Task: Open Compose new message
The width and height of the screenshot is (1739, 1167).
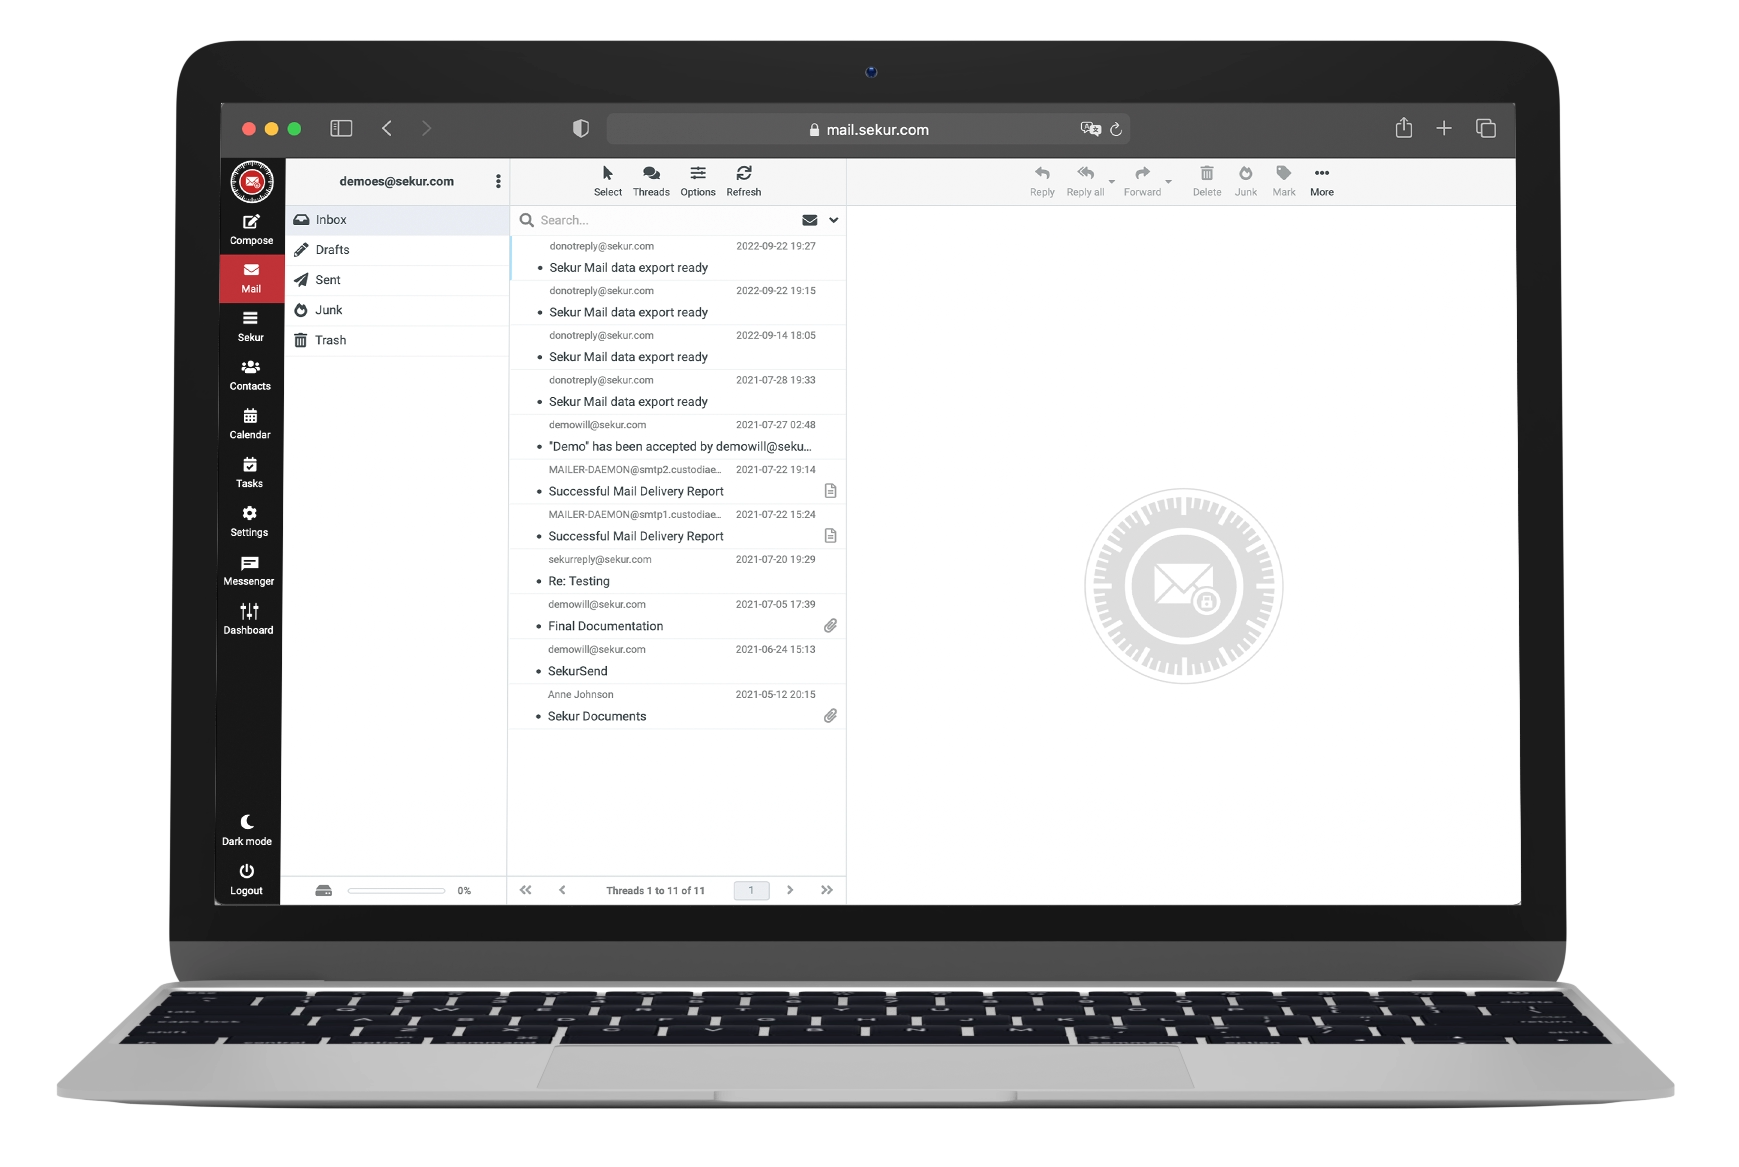Action: pyautogui.click(x=251, y=229)
